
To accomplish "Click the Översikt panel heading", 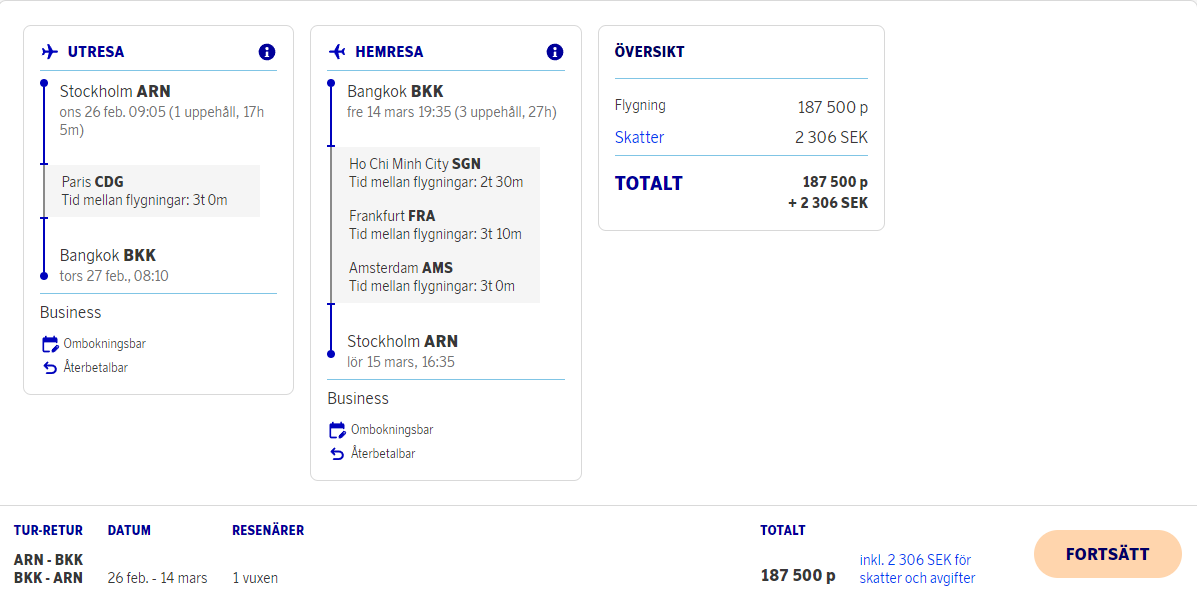I will [650, 52].
